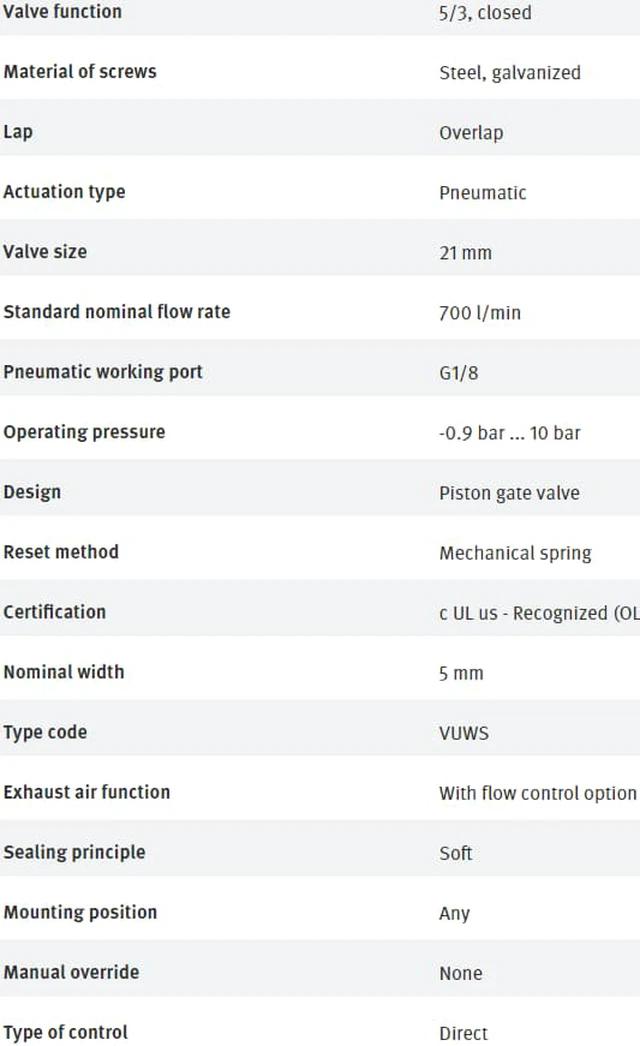Select the G1/8 port value
This screenshot has height=1046, width=640.
tap(458, 373)
